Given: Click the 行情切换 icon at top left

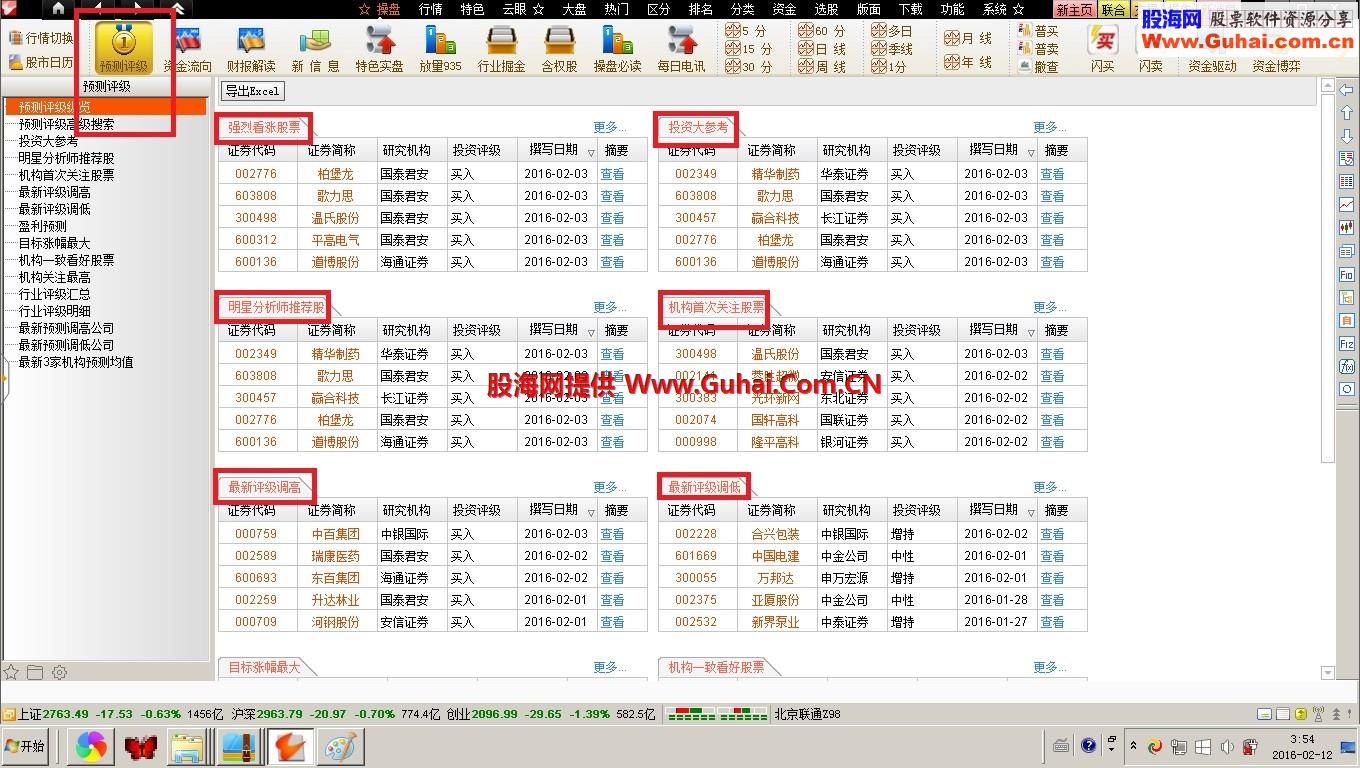Looking at the screenshot, I should tap(41, 38).
